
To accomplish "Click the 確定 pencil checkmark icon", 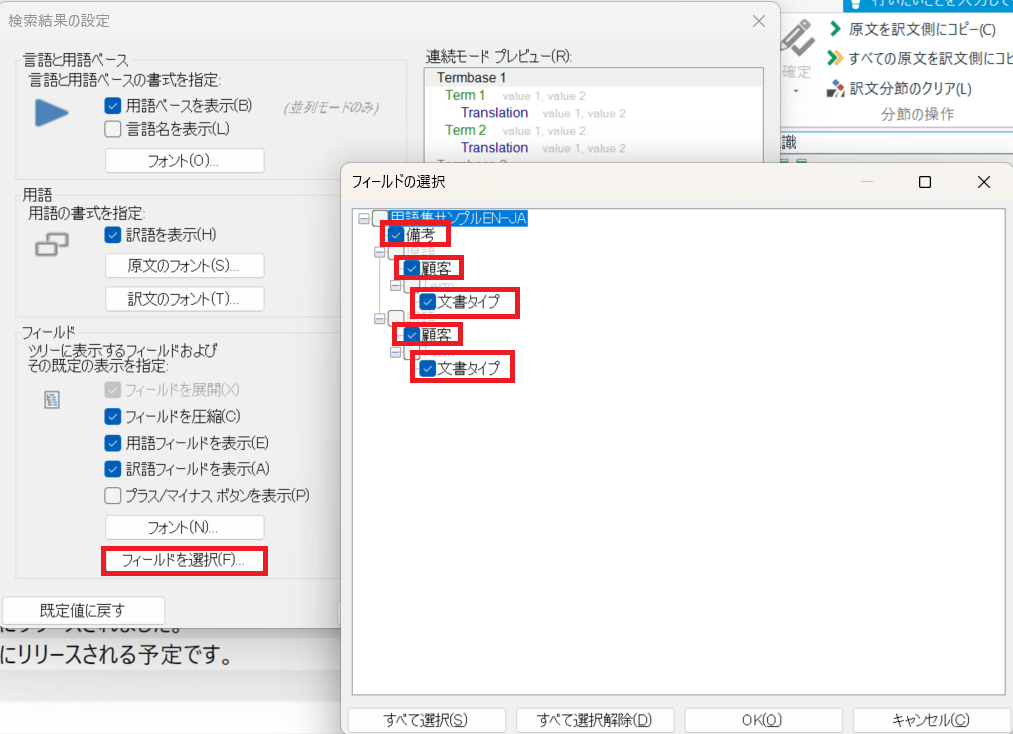I will click(x=796, y=38).
